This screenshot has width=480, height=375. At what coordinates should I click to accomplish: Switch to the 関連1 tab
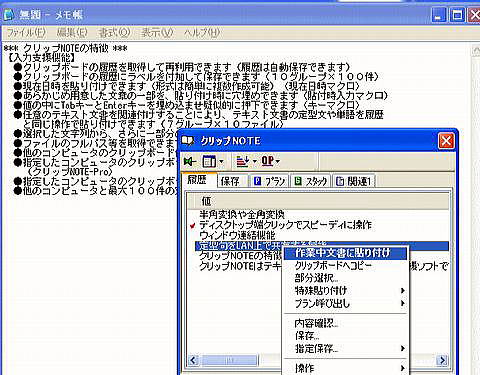point(354,181)
